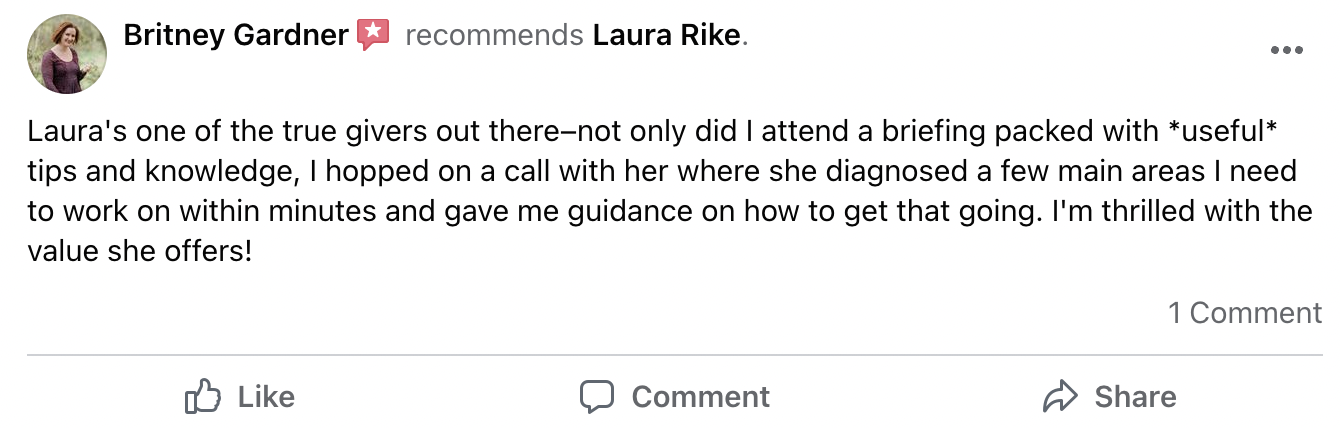The width and height of the screenshot is (1340, 428).
Task: Click the "tips and knowledge" phrase
Action: [x=156, y=172]
